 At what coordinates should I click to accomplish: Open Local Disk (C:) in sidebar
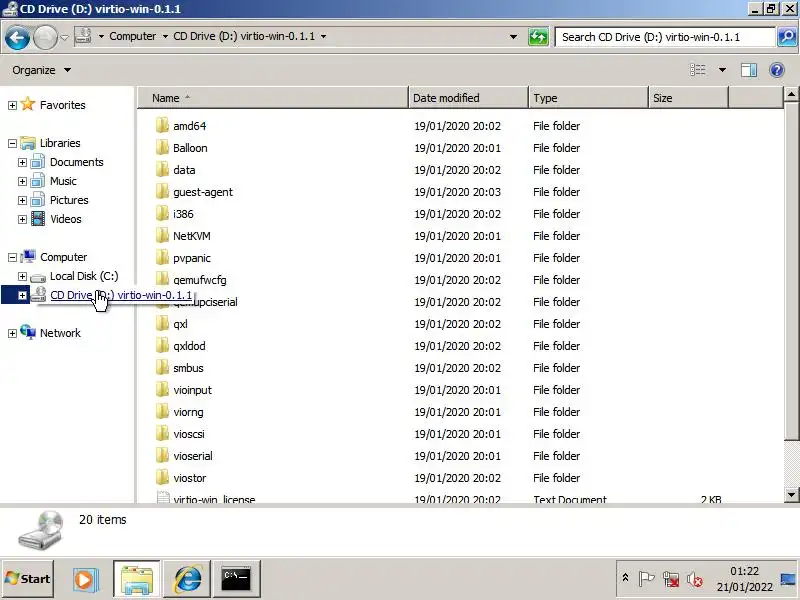84,276
